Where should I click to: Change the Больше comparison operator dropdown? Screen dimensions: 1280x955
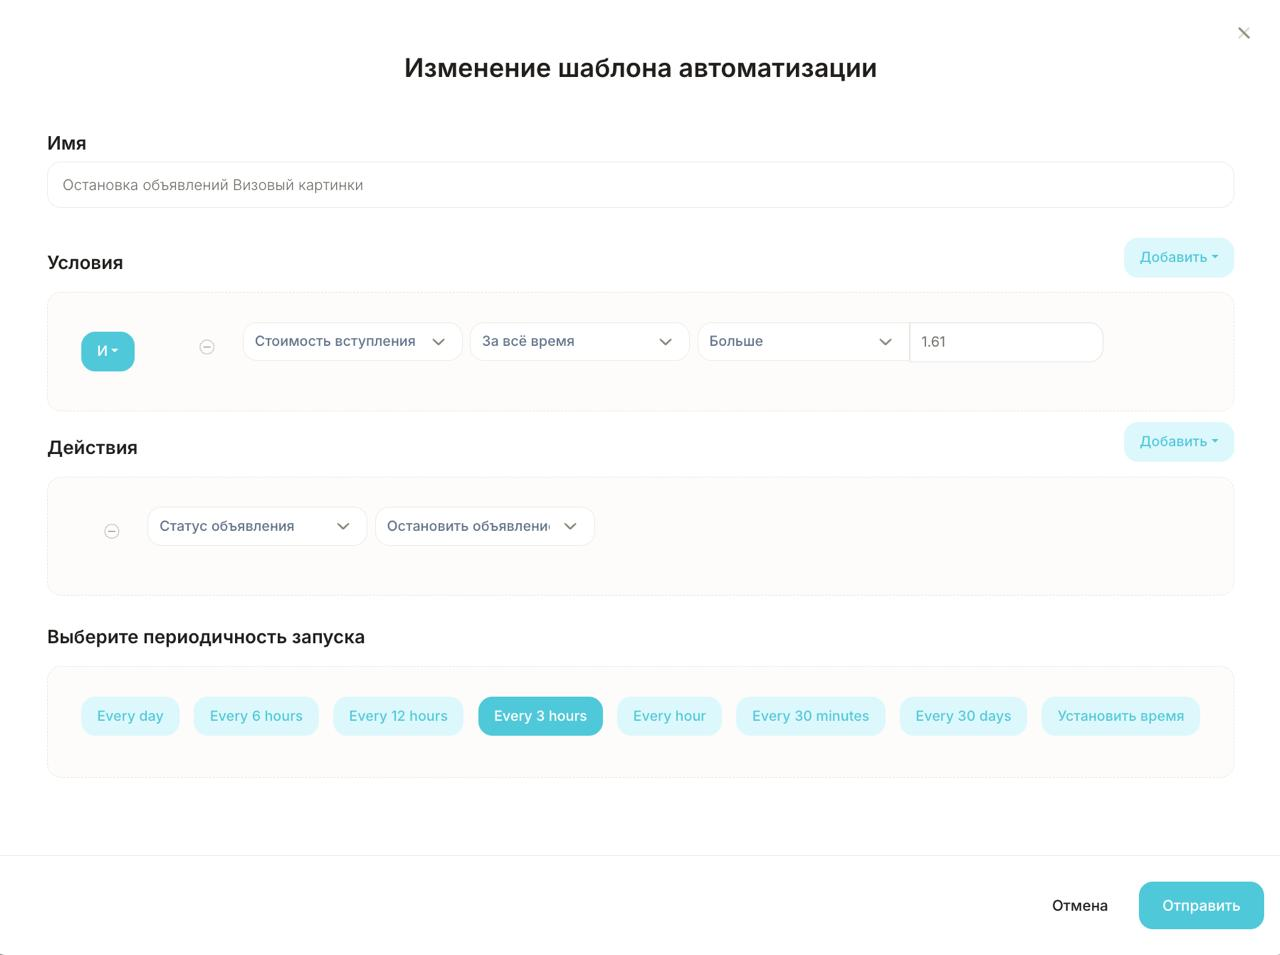point(802,341)
